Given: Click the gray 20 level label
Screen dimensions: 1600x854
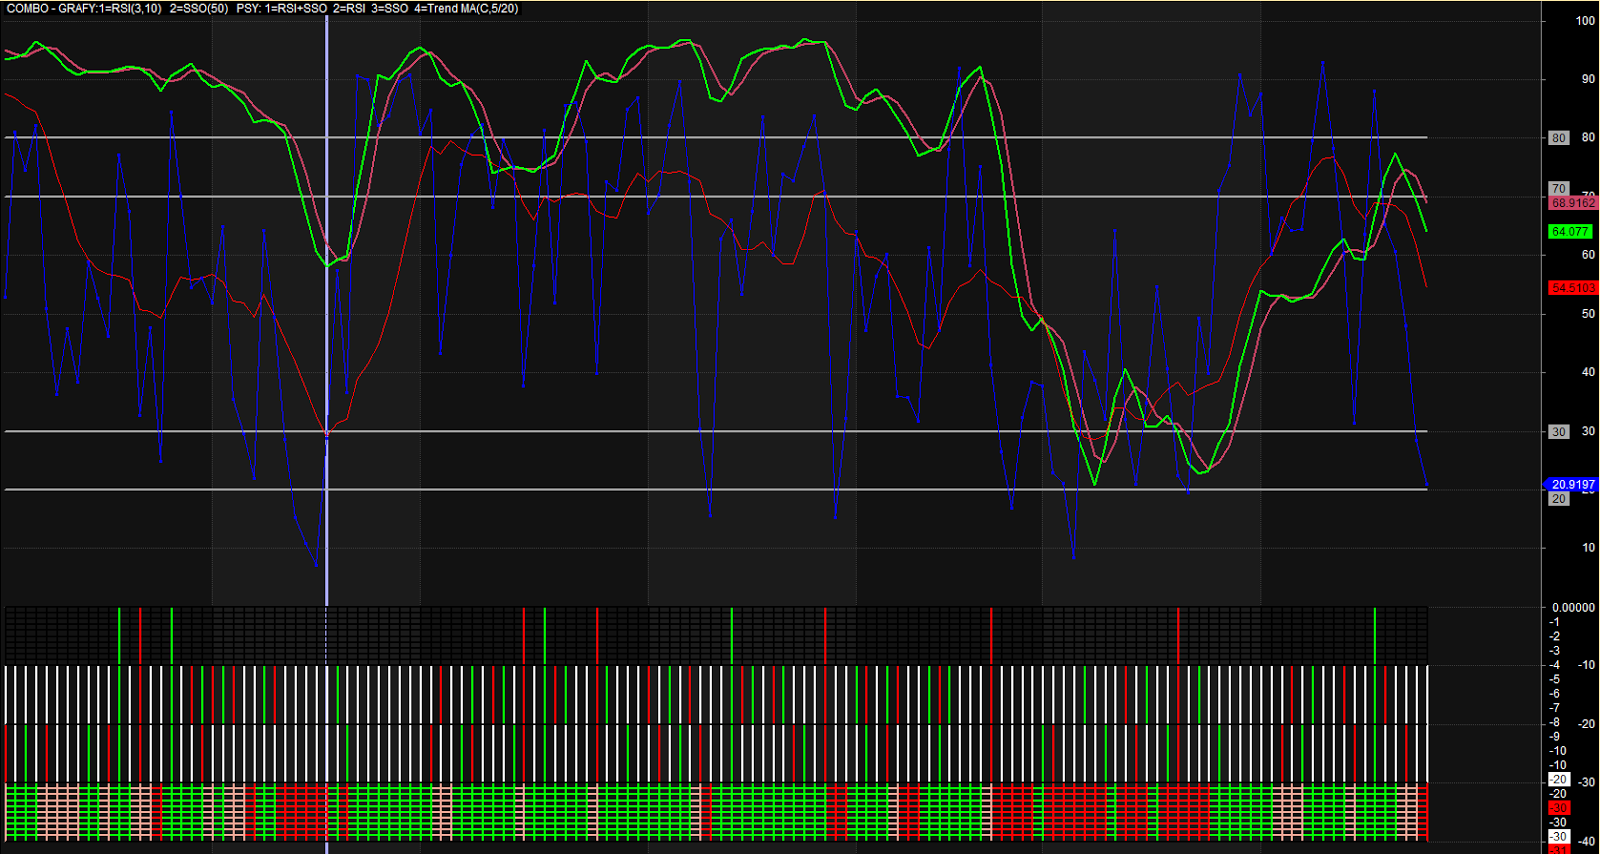Looking at the screenshot, I should point(1559,499).
